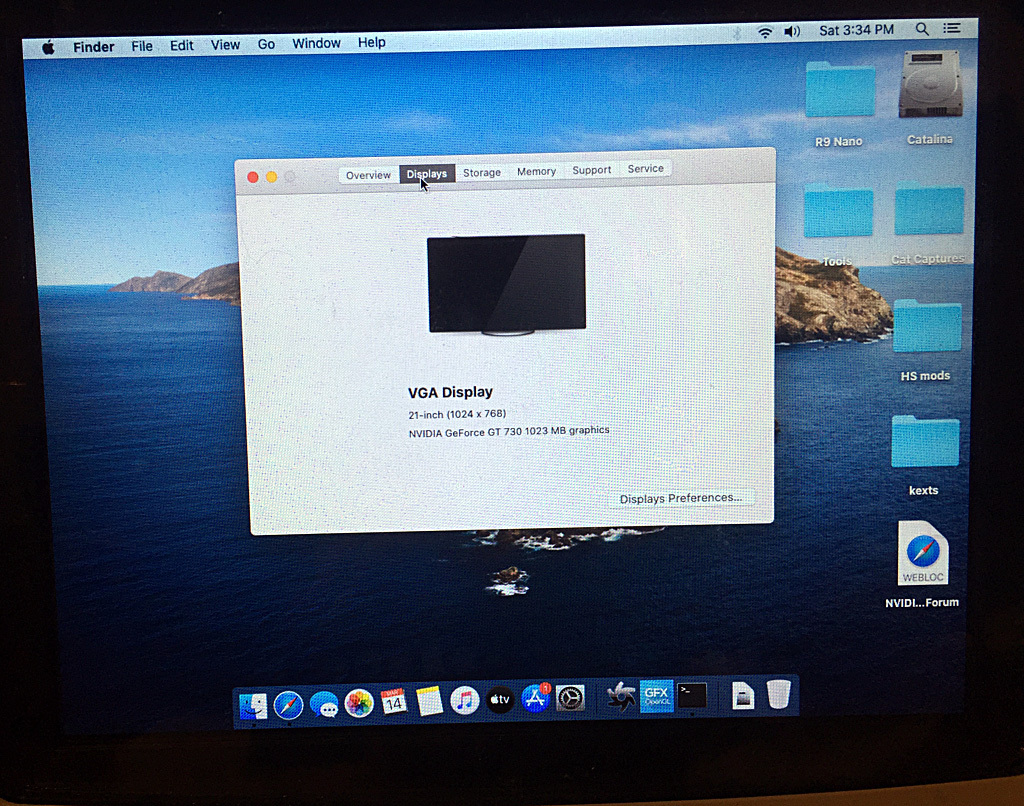Open Photos app in the Dock

[359, 704]
